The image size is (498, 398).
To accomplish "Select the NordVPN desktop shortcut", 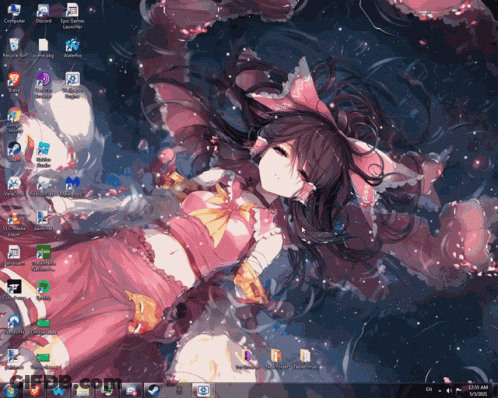I will 14,325.
